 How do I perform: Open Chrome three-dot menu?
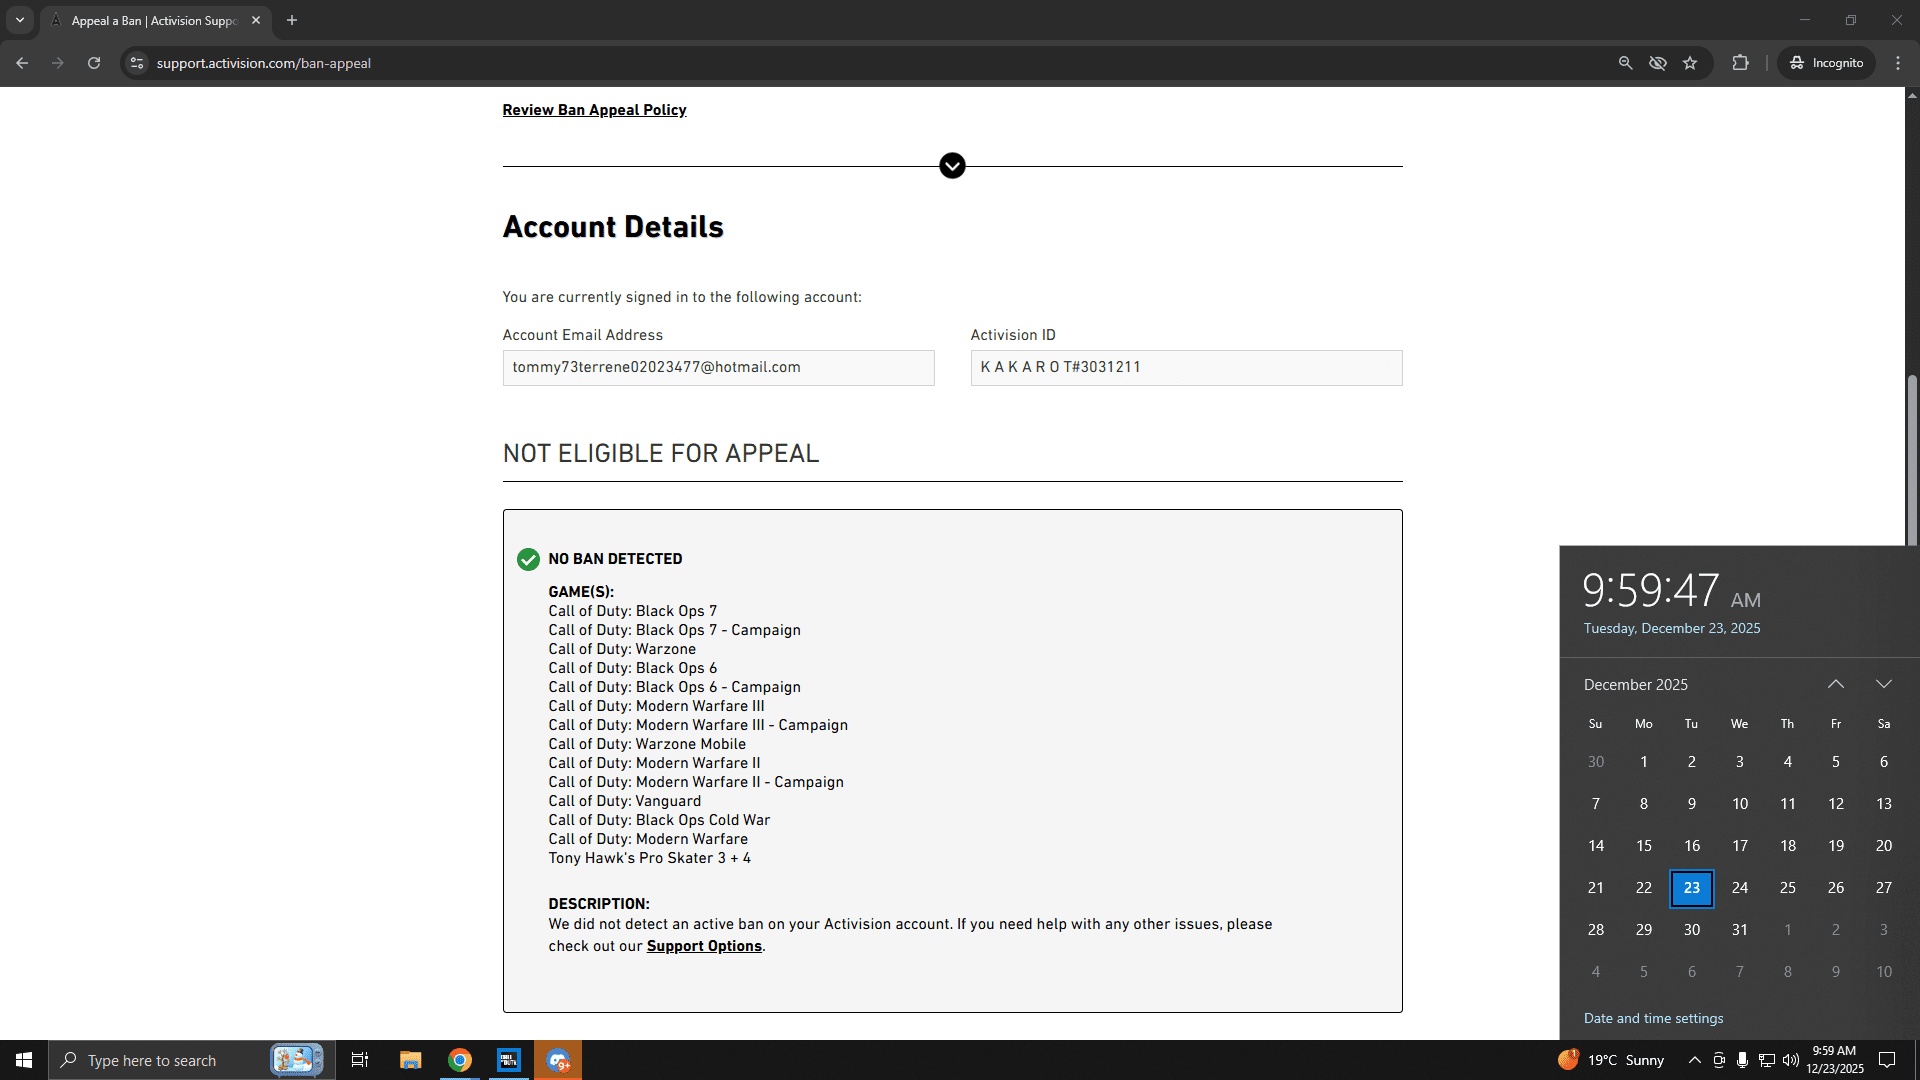pos(1898,63)
